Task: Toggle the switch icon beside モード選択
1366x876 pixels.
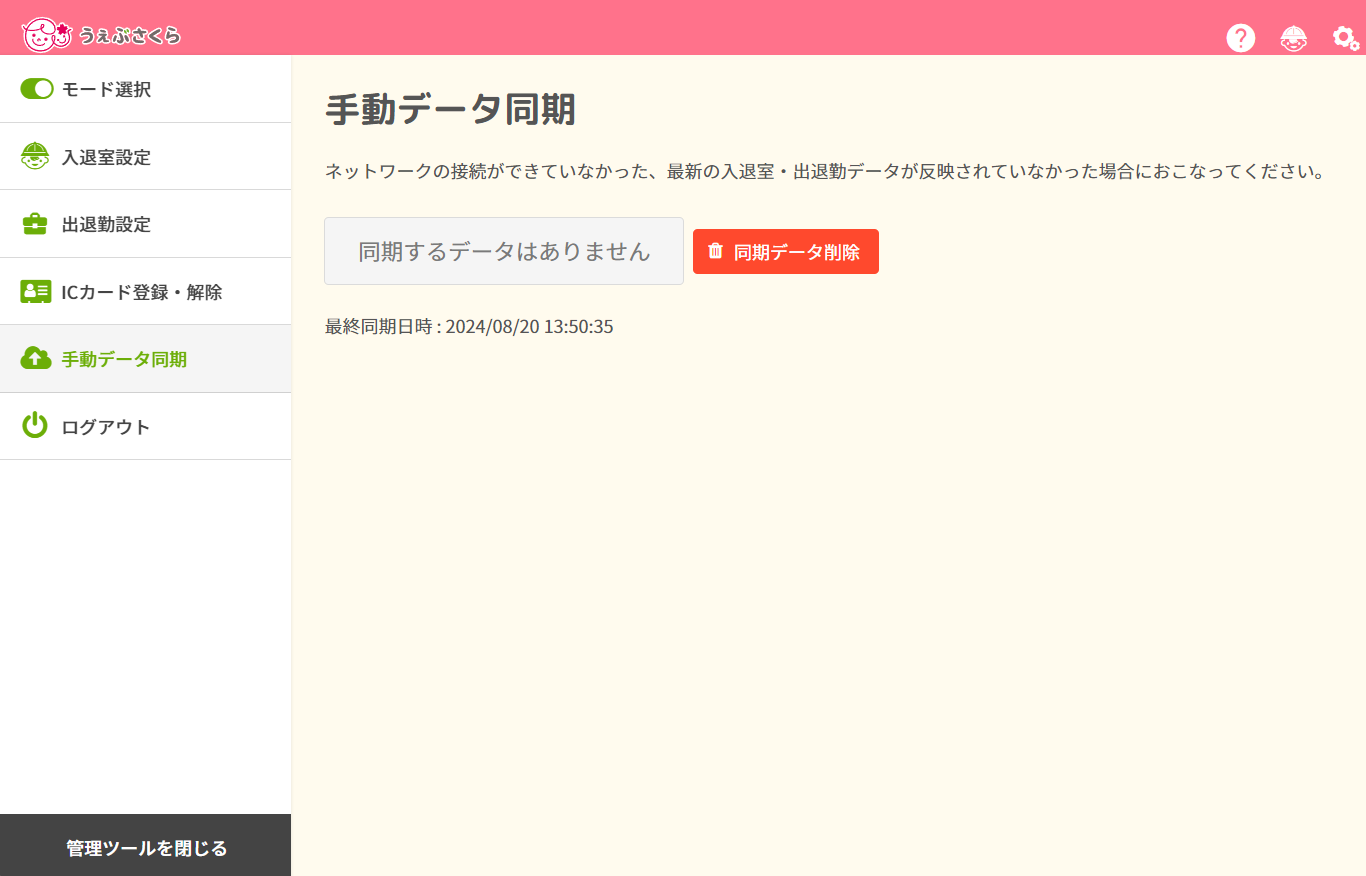Action: point(36,89)
